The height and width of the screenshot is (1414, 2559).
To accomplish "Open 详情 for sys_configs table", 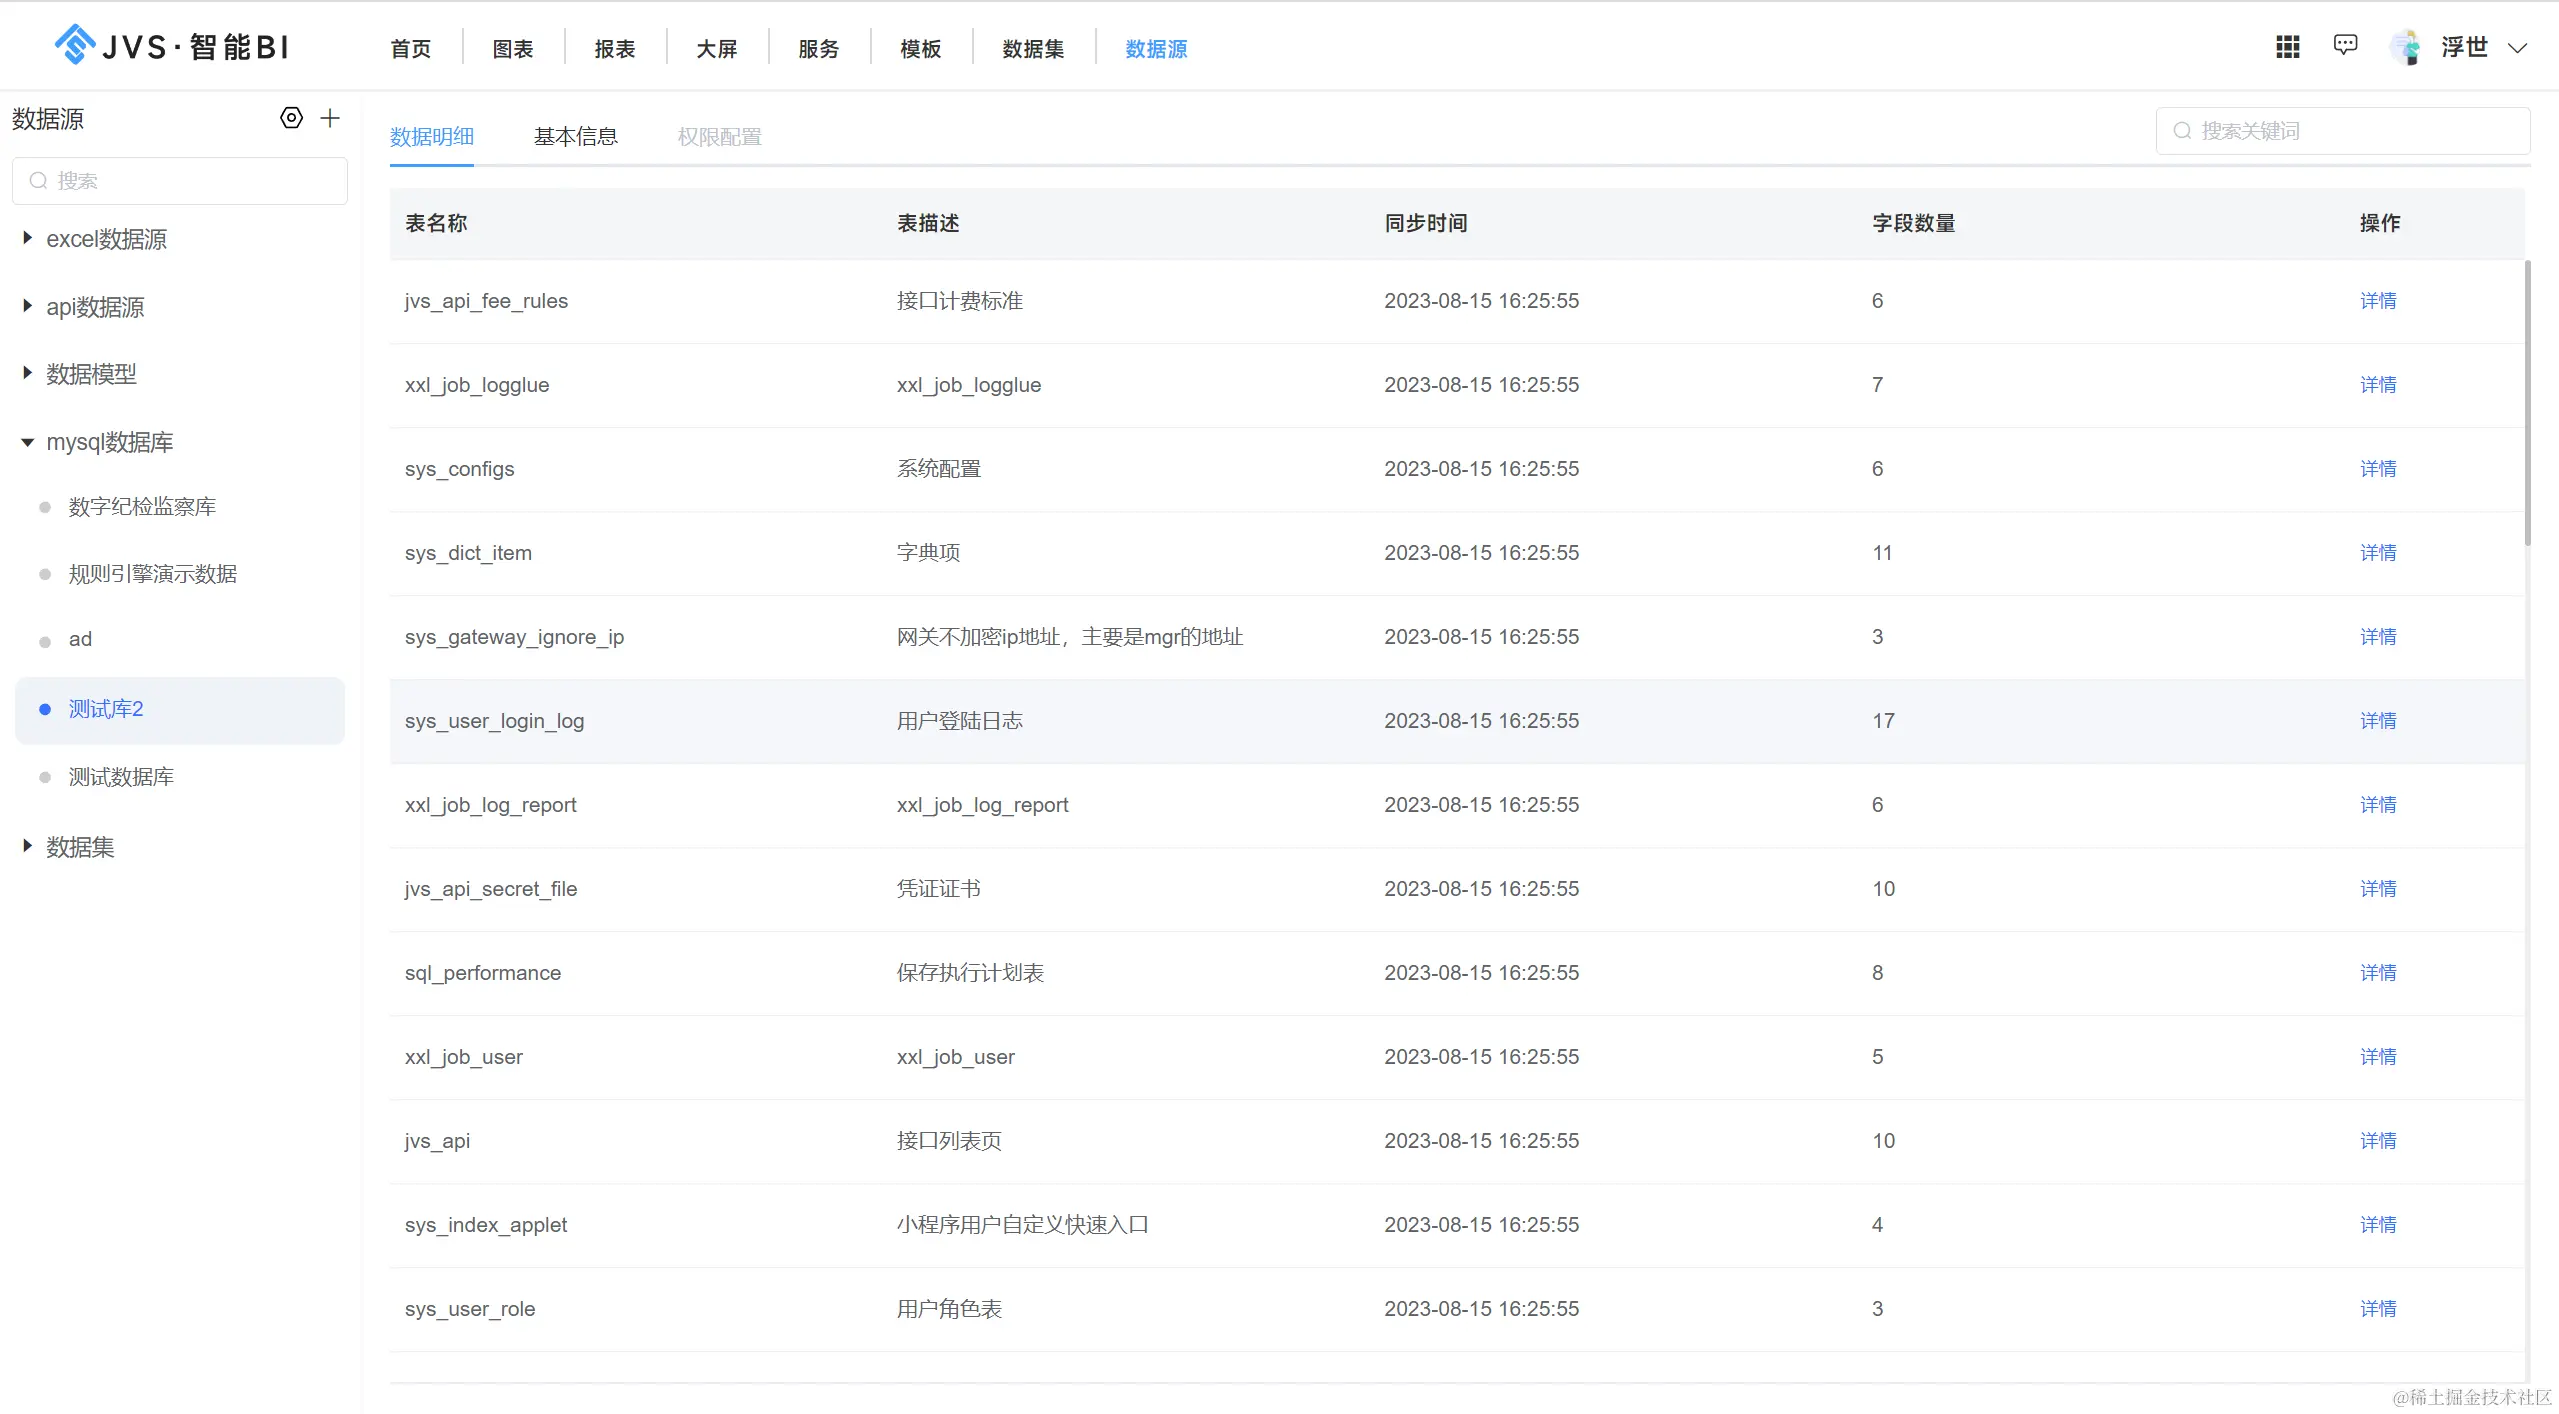I will tap(2377, 468).
